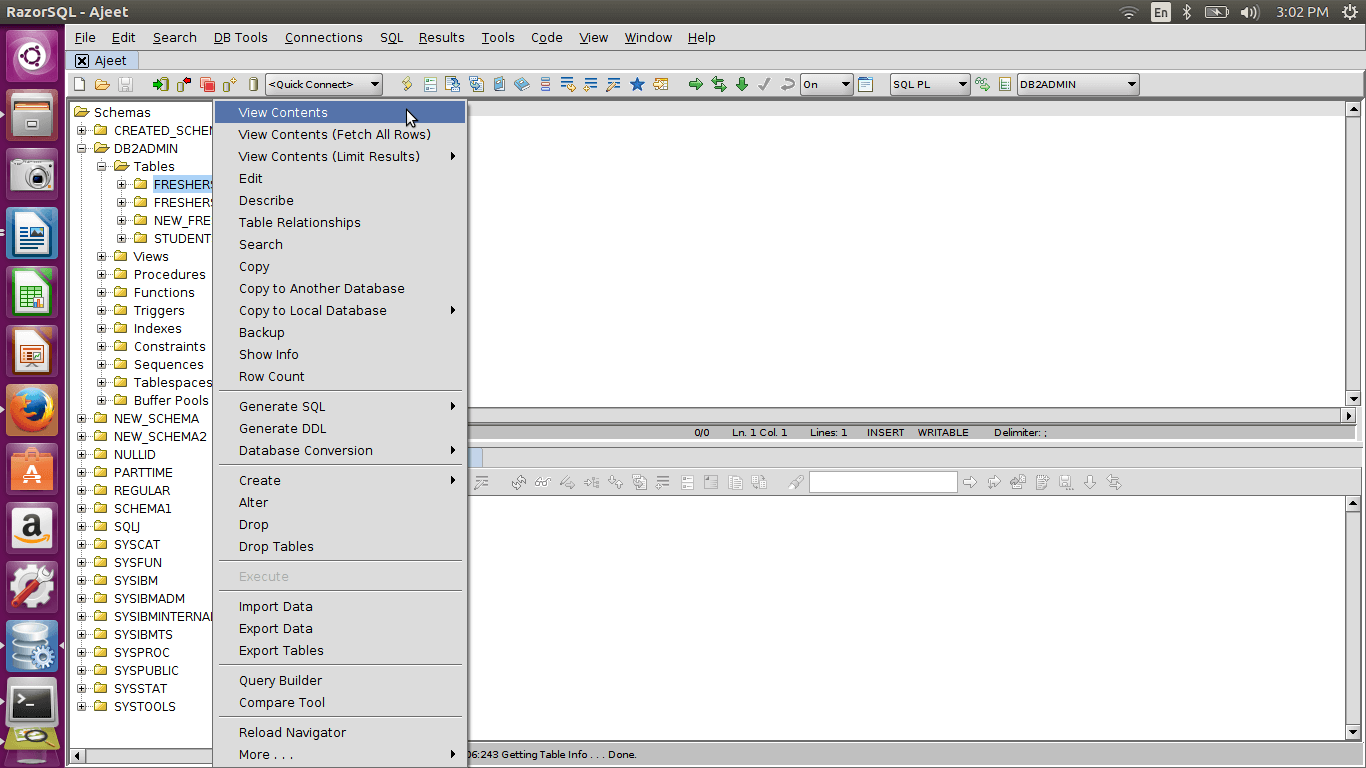Viewport: 1366px width, 768px height.
Task: Collapse the Tables folder node
Action: point(102,167)
